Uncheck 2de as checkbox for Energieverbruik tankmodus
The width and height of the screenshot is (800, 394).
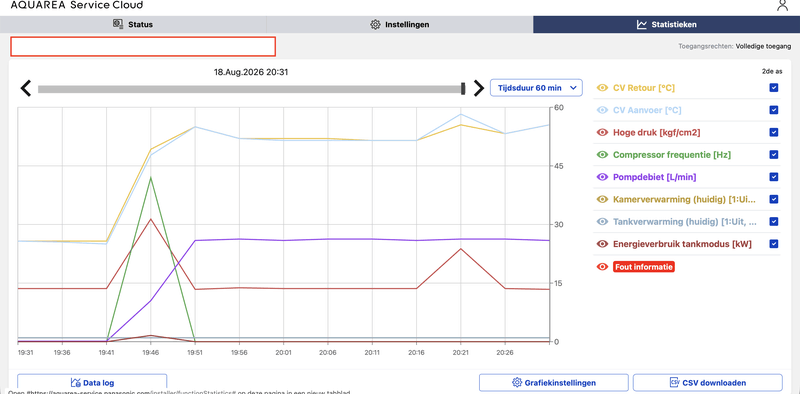click(774, 244)
